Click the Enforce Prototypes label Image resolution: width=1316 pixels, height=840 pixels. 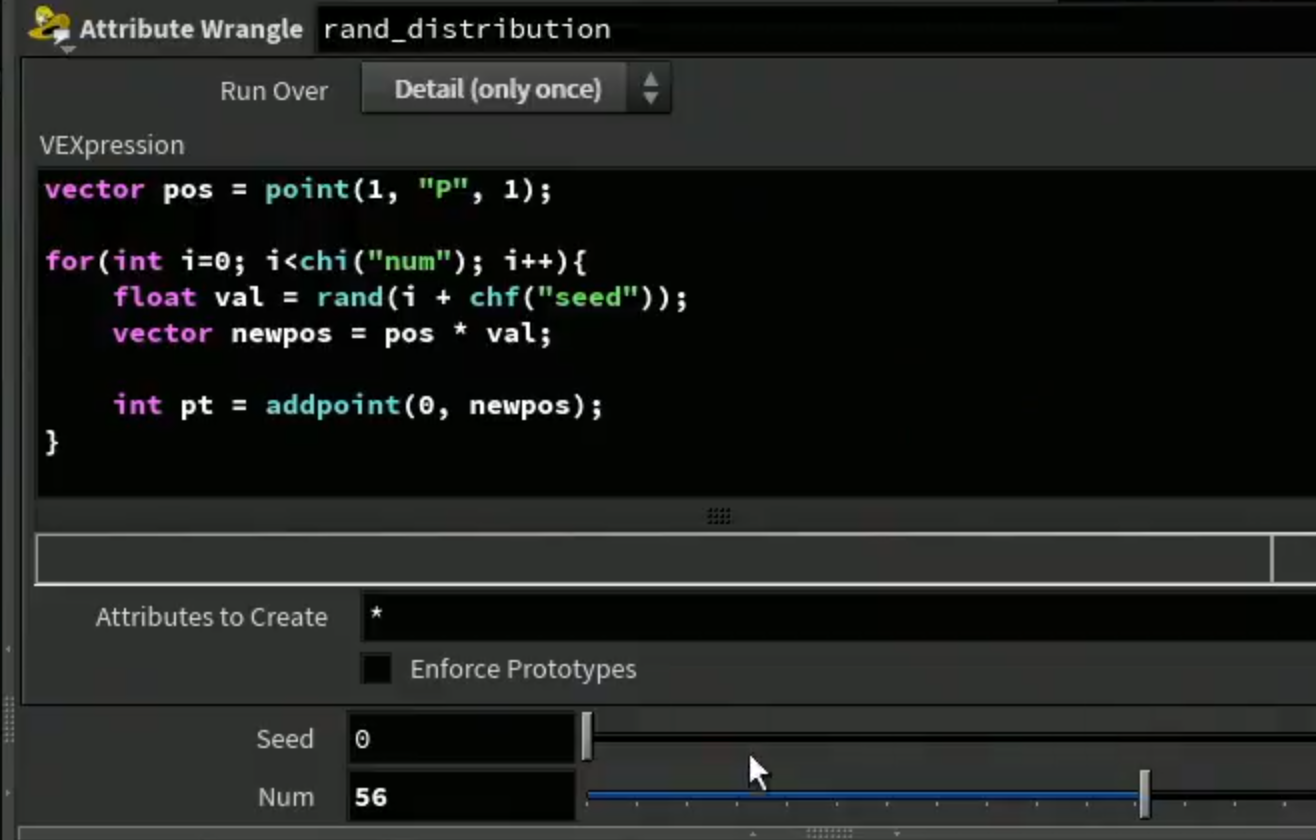click(x=523, y=669)
